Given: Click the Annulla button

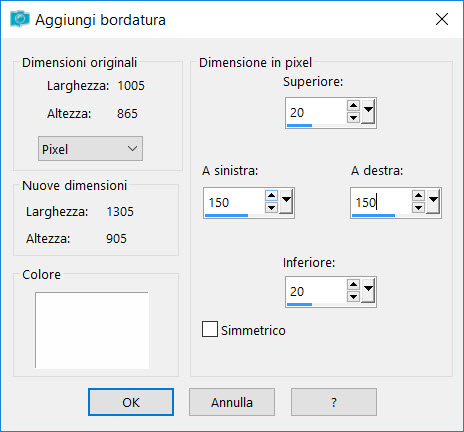Looking at the screenshot, I should tap(232, 402).
